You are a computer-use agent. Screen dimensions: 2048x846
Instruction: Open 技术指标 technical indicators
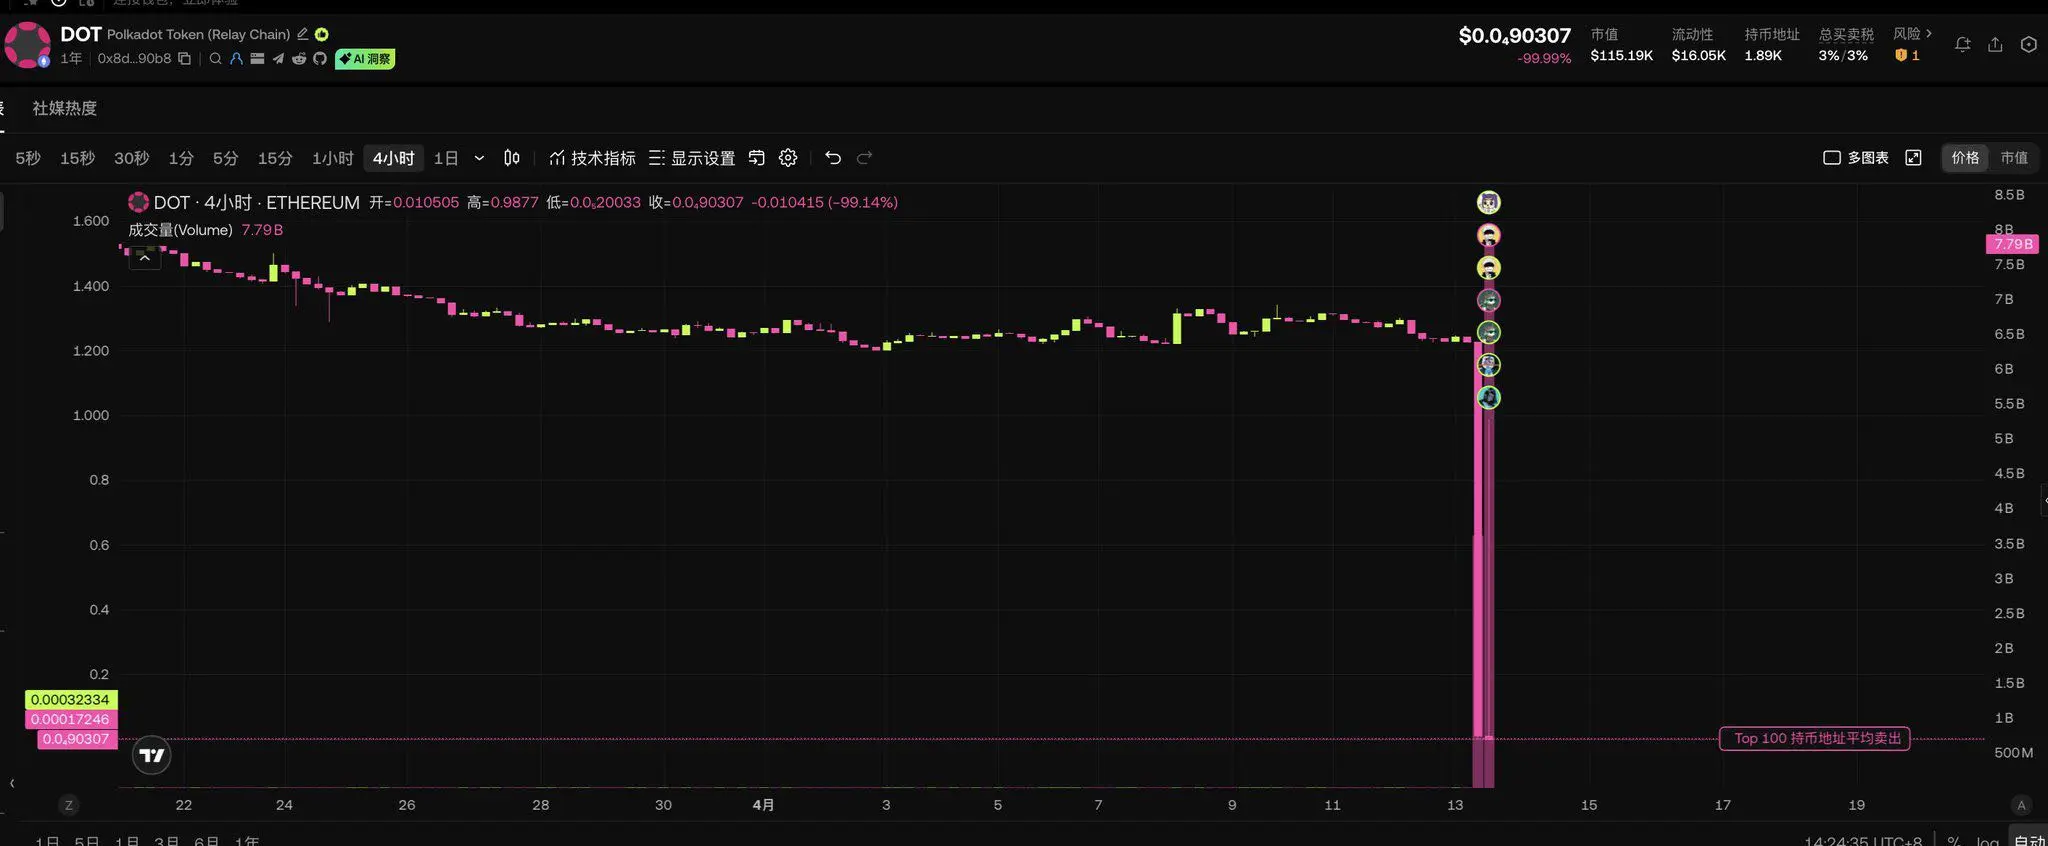[x=592, y=158]
